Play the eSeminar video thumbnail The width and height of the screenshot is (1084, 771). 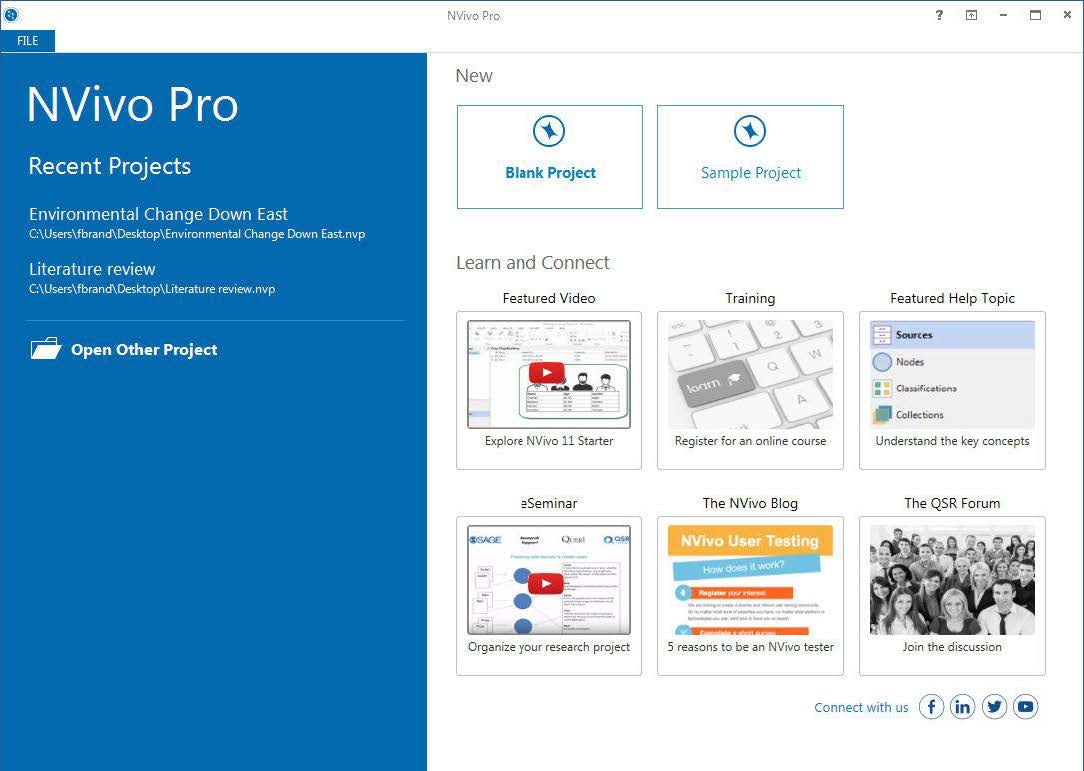tap(549, 579)
